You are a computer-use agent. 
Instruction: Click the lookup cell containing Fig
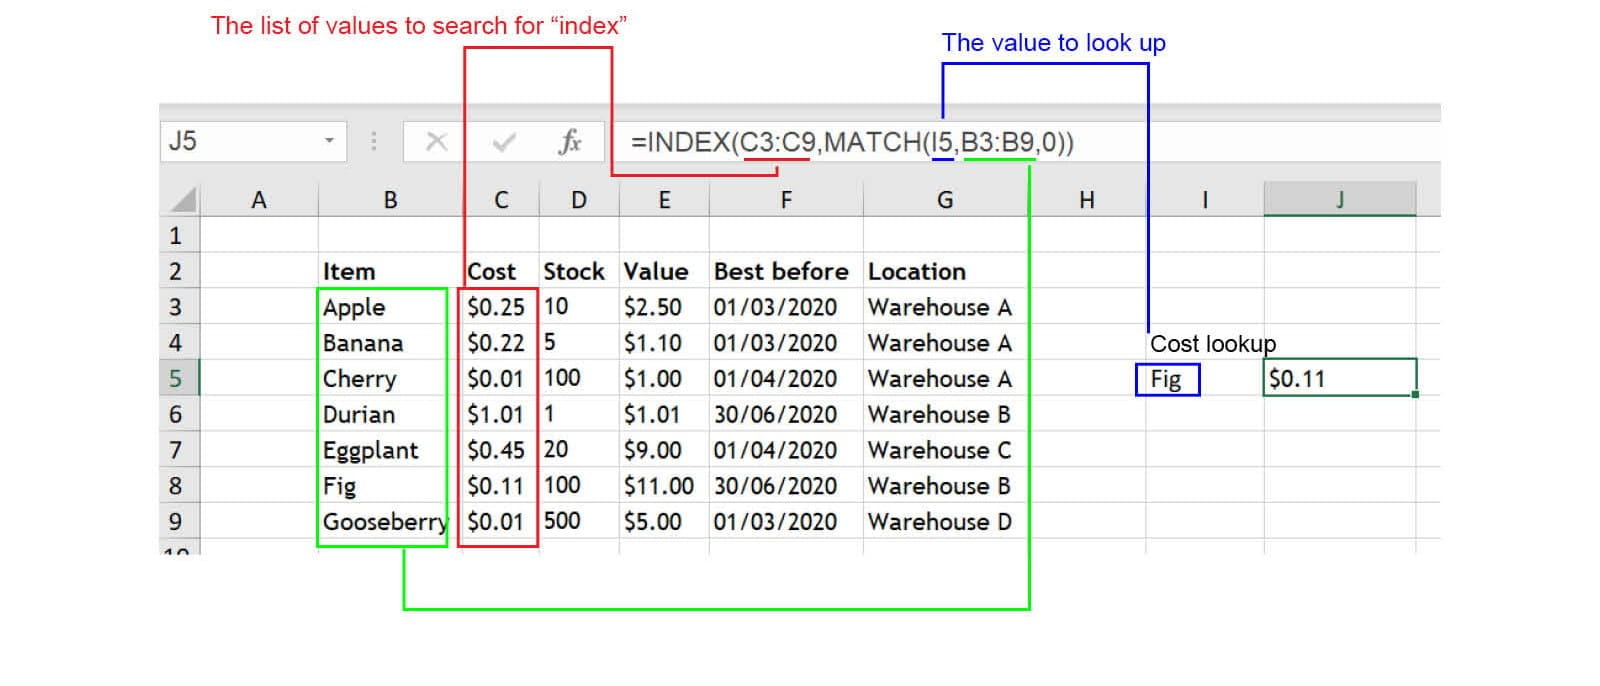pos(1167,379)
